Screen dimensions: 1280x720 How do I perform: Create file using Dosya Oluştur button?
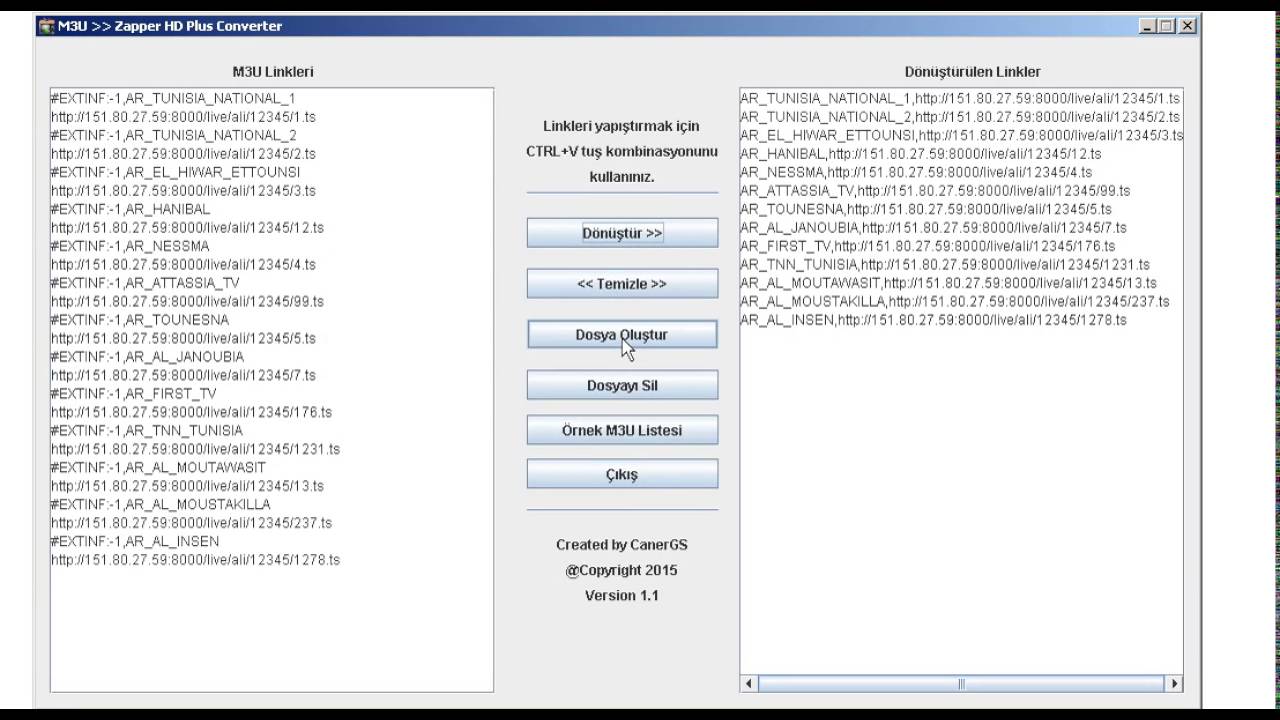tap(622, 335)
